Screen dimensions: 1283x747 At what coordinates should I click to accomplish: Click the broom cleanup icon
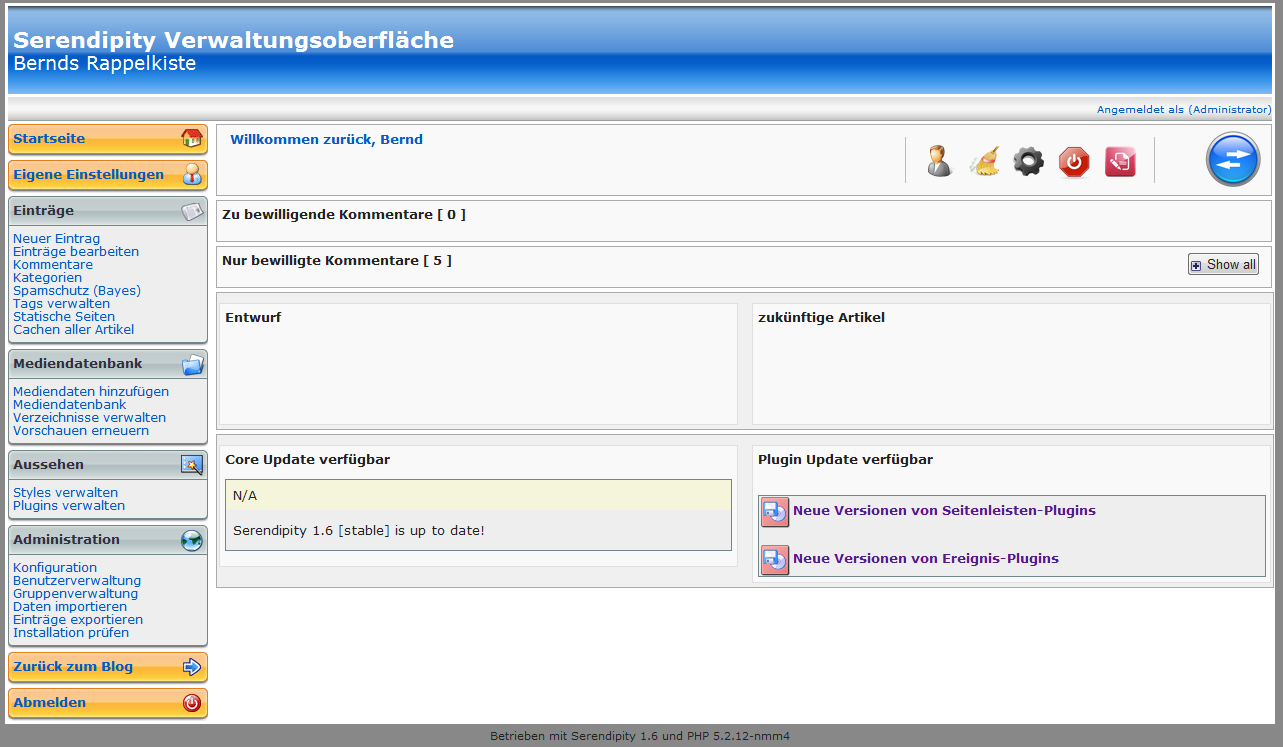tap(984, 161)
